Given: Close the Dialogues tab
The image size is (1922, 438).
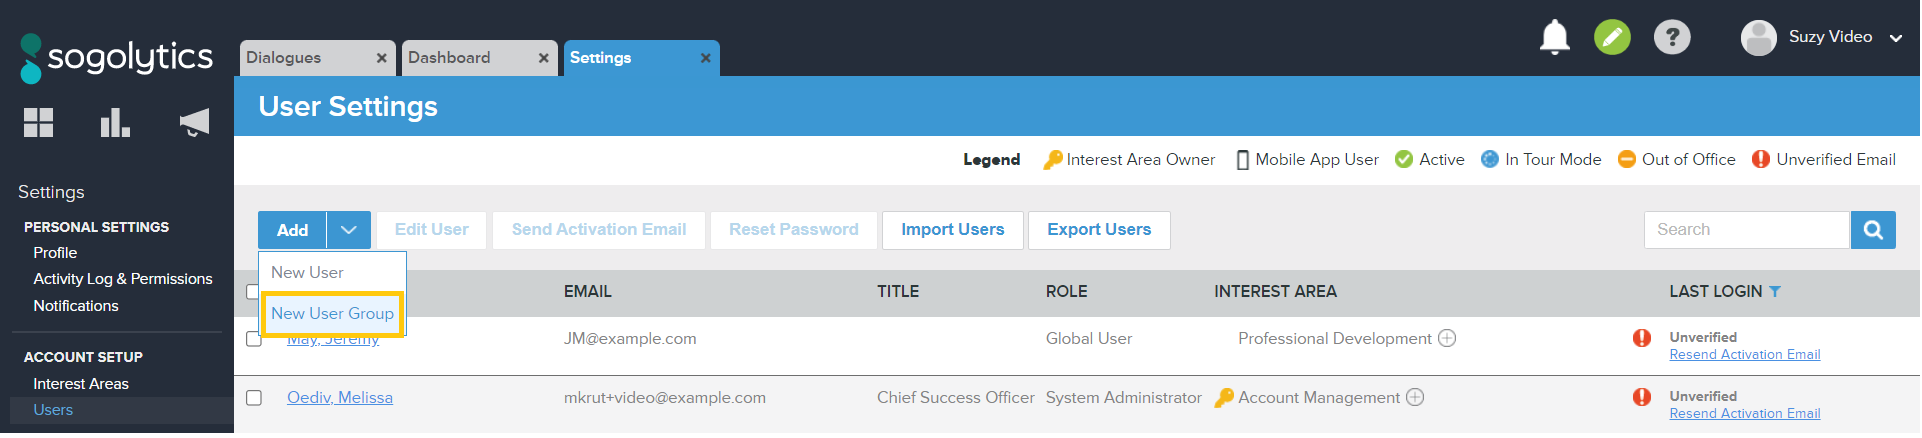Looking at the screenshot, I should coord(381,58).
